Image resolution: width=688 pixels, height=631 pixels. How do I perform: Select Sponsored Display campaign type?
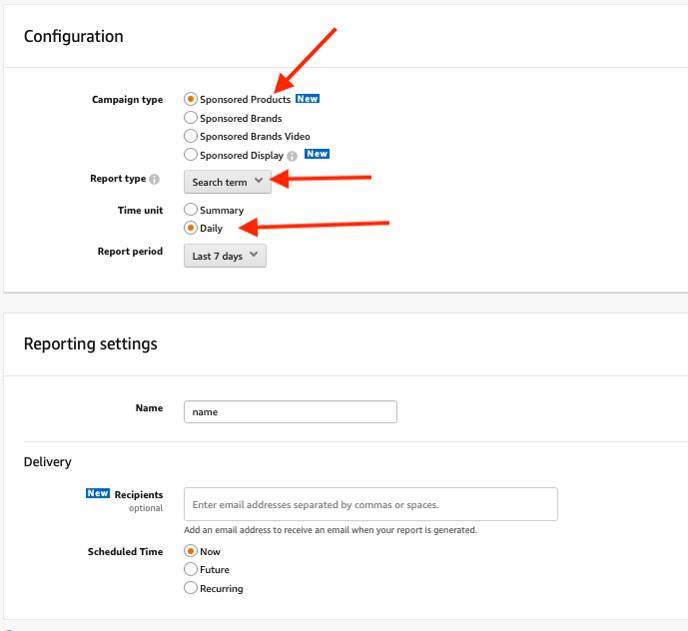click(x=190, y=155)
